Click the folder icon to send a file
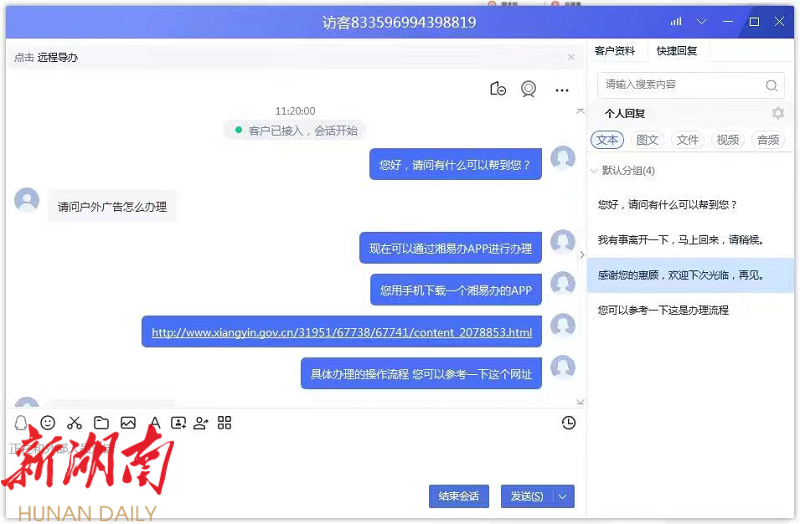Viewport: 800px width, 524px height. [x=101, y=423]
